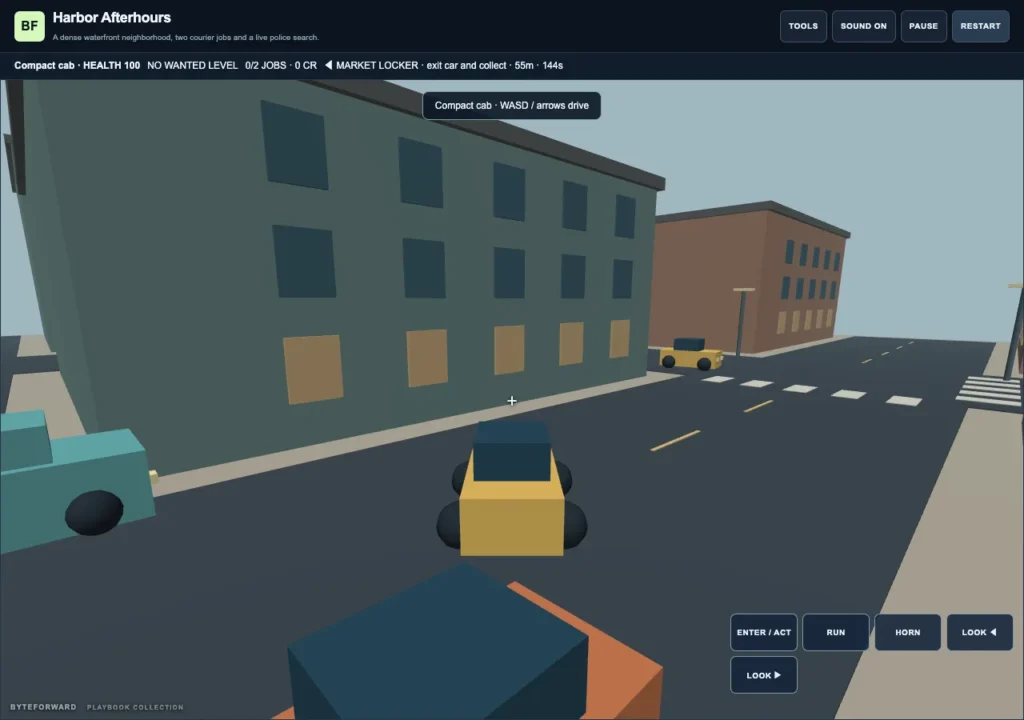Click the PLAYBOOK COLLECTION footer text
Viewport: 1024px width, 720px height.
135,707
